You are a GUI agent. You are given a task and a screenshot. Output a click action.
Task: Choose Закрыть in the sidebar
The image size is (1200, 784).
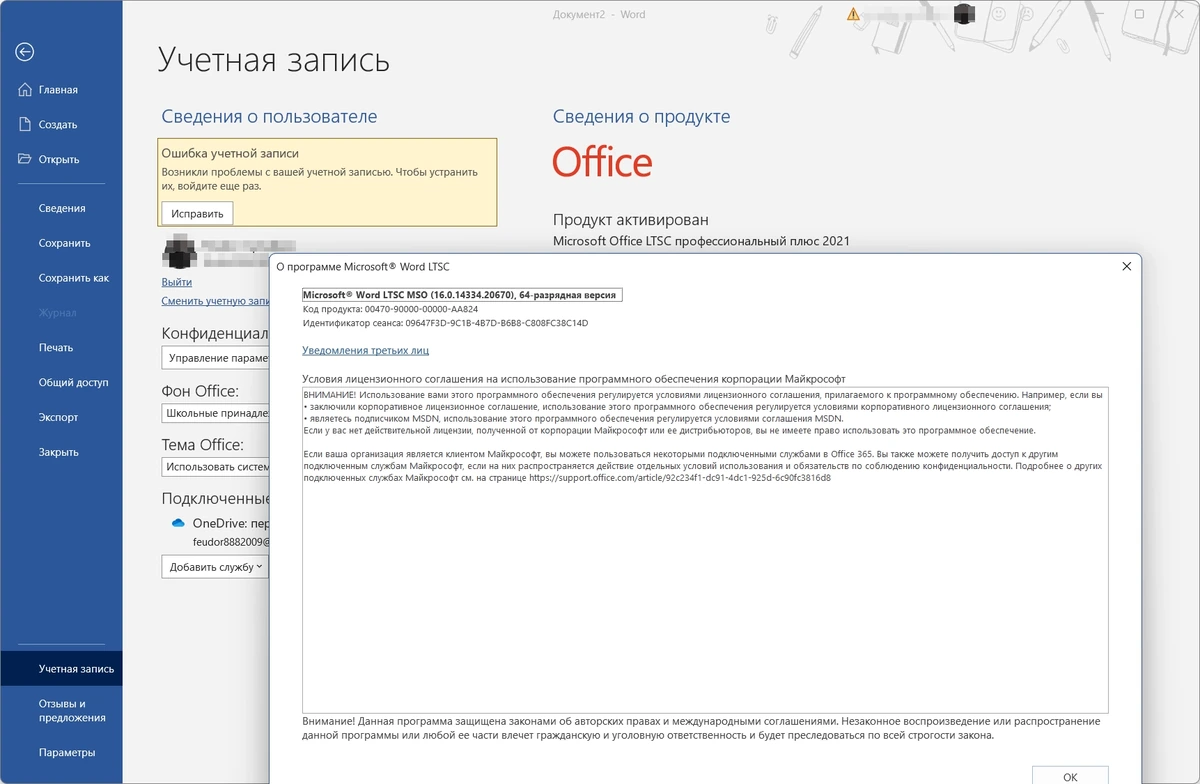point(61,452)
